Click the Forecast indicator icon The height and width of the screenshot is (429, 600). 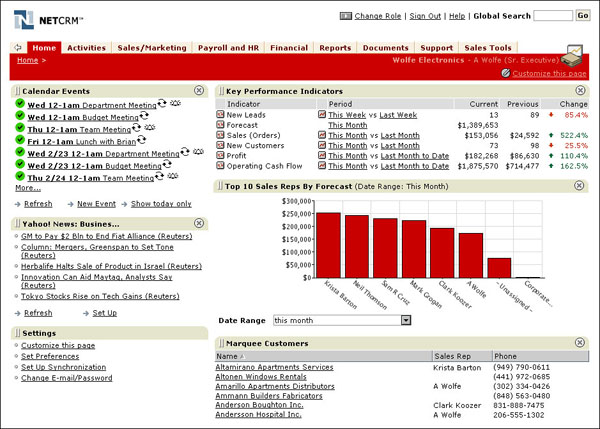(220, 124)
